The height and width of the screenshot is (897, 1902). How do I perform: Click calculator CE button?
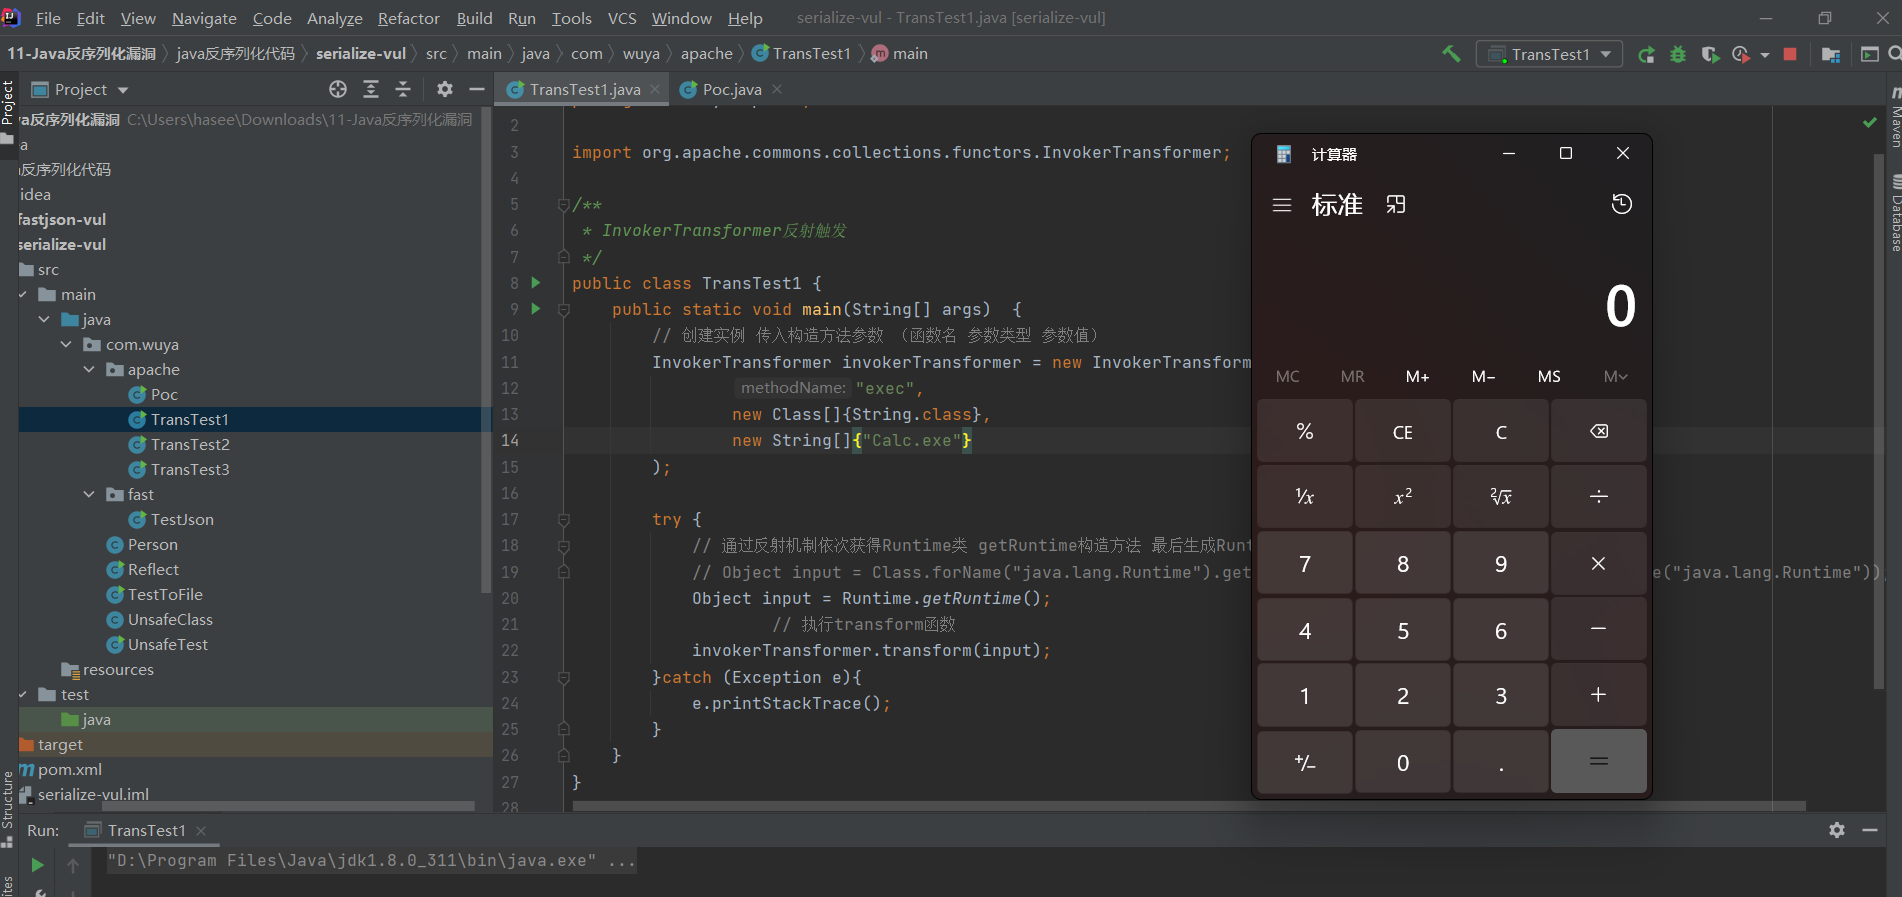coord(1403,431)
